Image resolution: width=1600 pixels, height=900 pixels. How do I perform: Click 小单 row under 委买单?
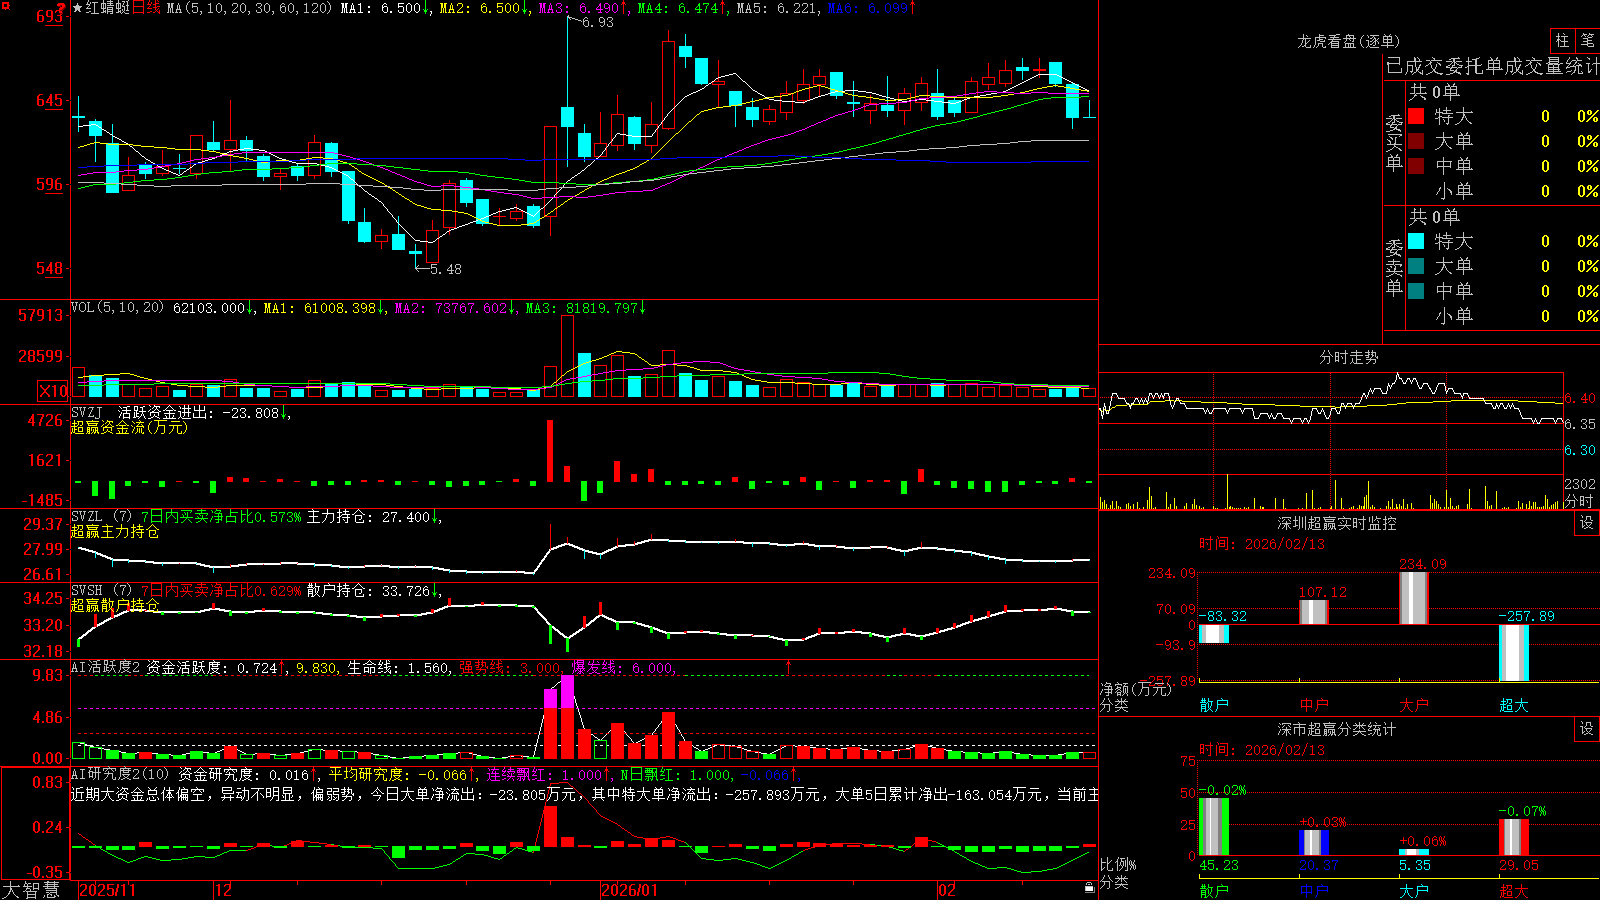click(1503, 191)
